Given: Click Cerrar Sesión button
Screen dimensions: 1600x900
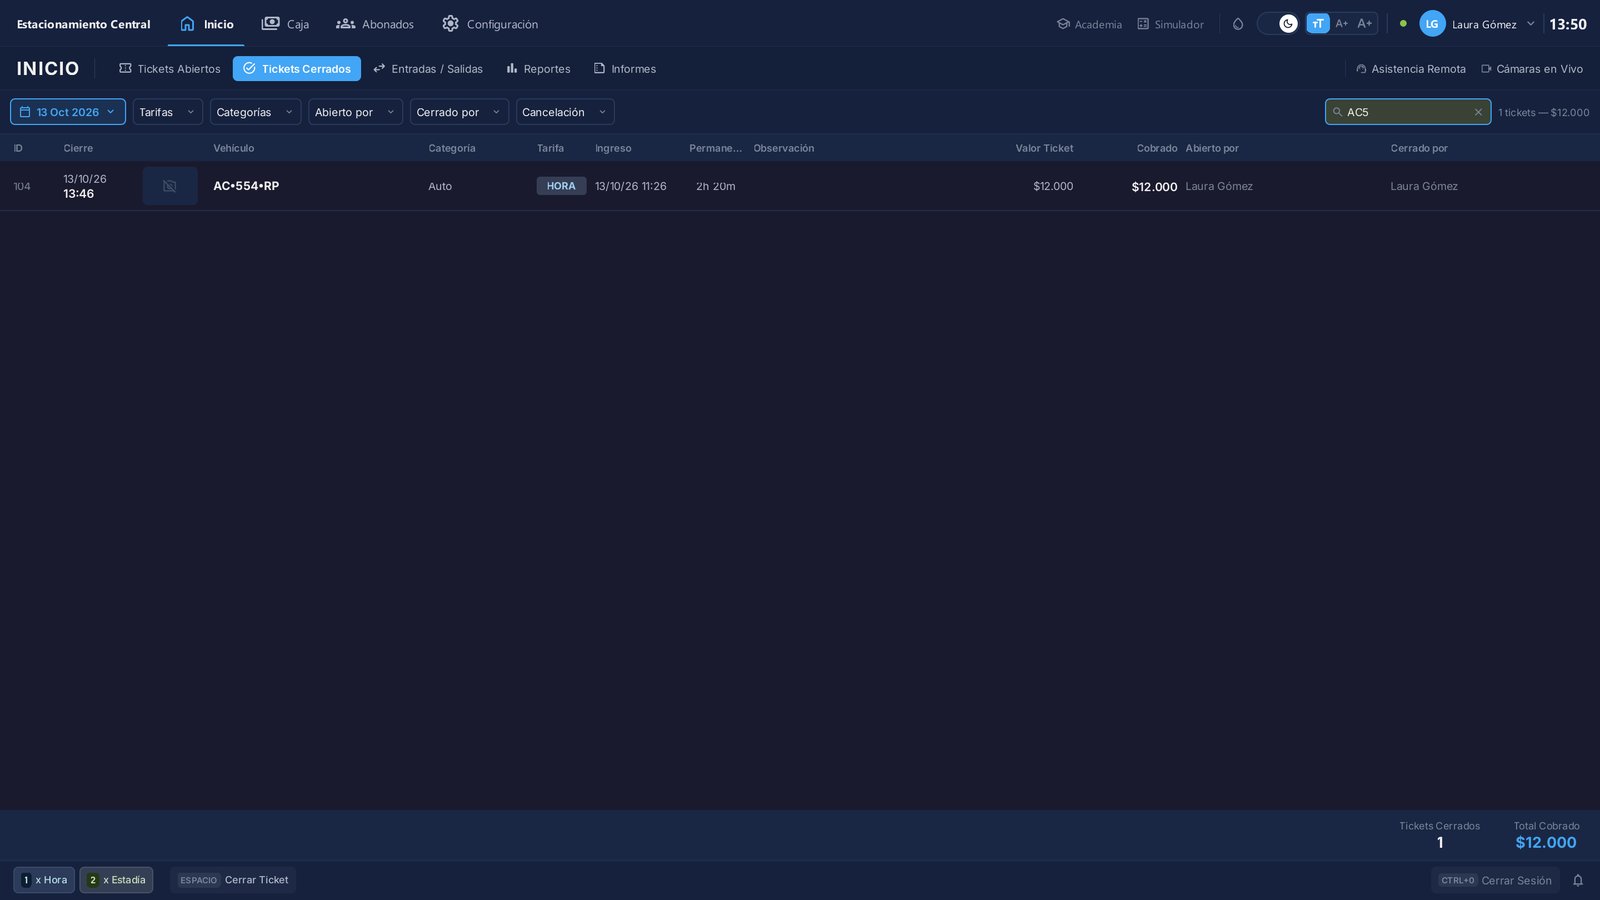Looking at the screenshot, I should [x=1495, y=880].
